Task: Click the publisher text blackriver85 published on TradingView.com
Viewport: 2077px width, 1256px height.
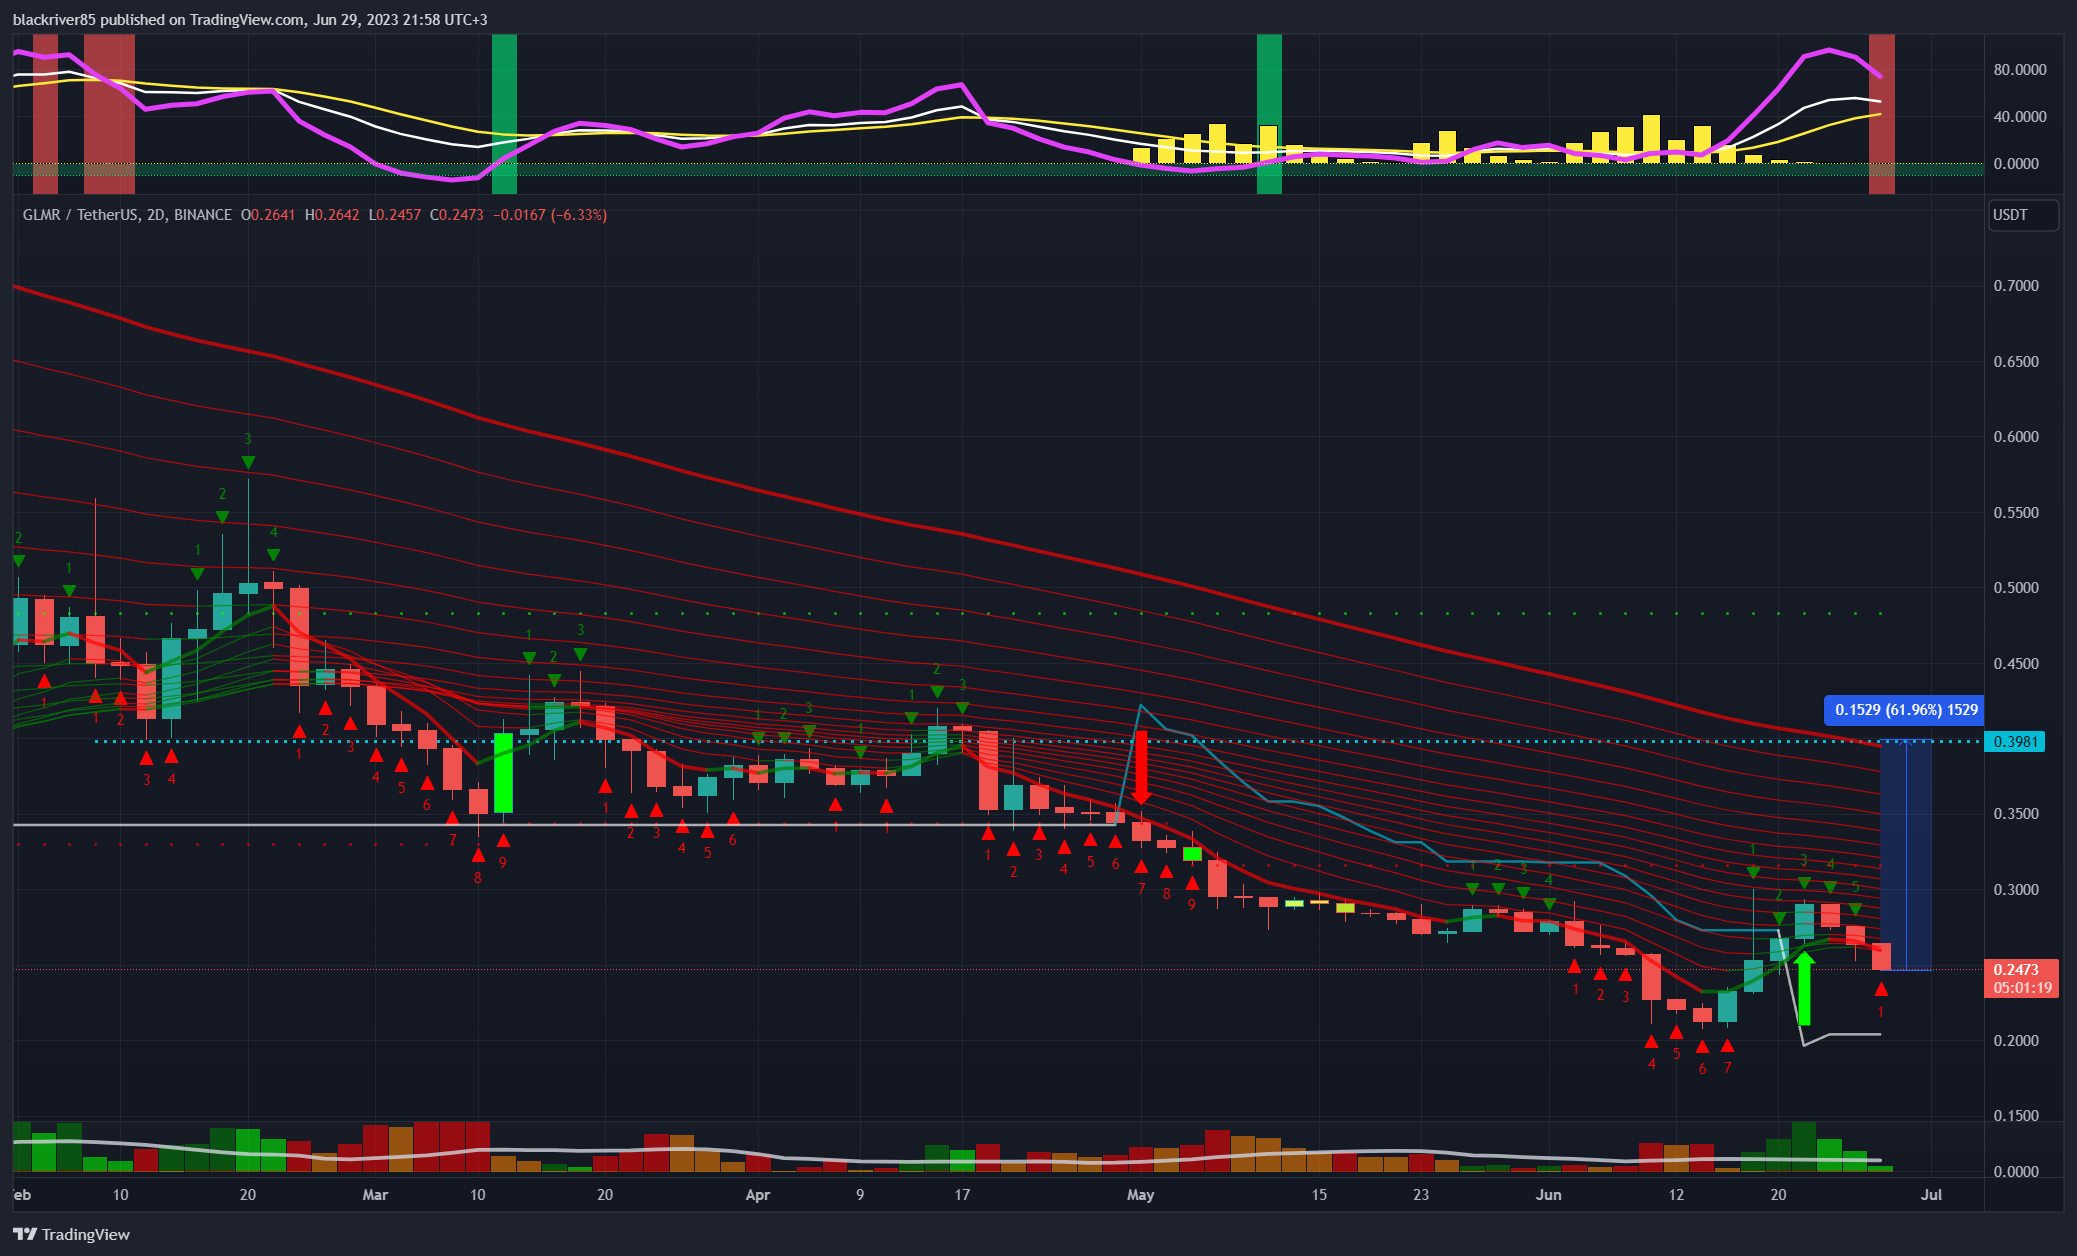Action: 159,20
